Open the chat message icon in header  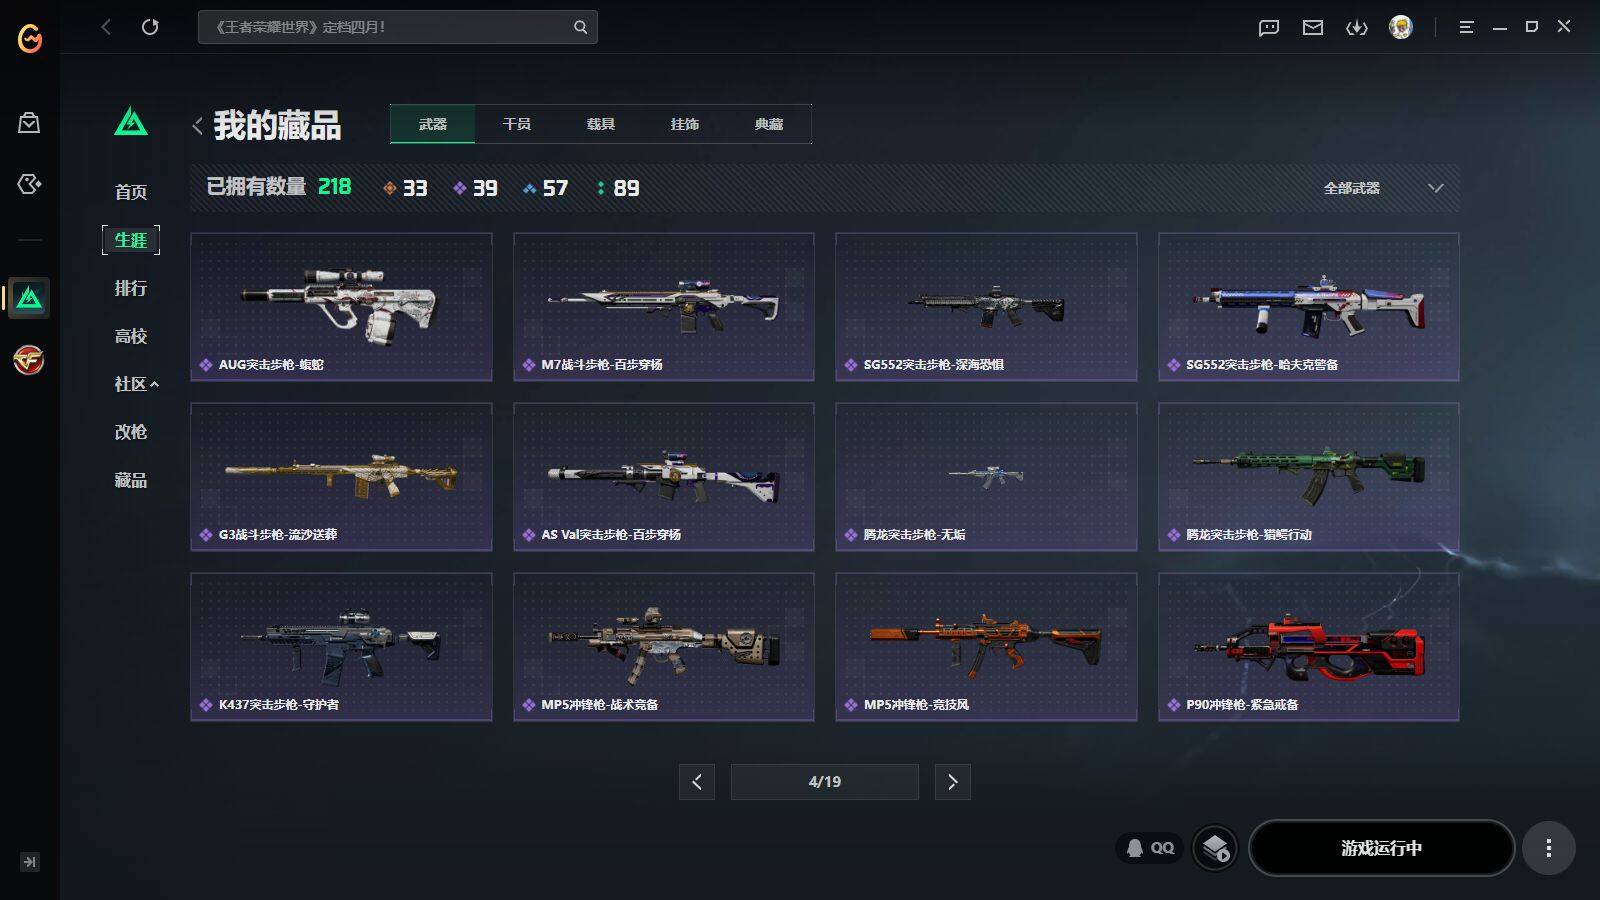(x=1269, y=27)
